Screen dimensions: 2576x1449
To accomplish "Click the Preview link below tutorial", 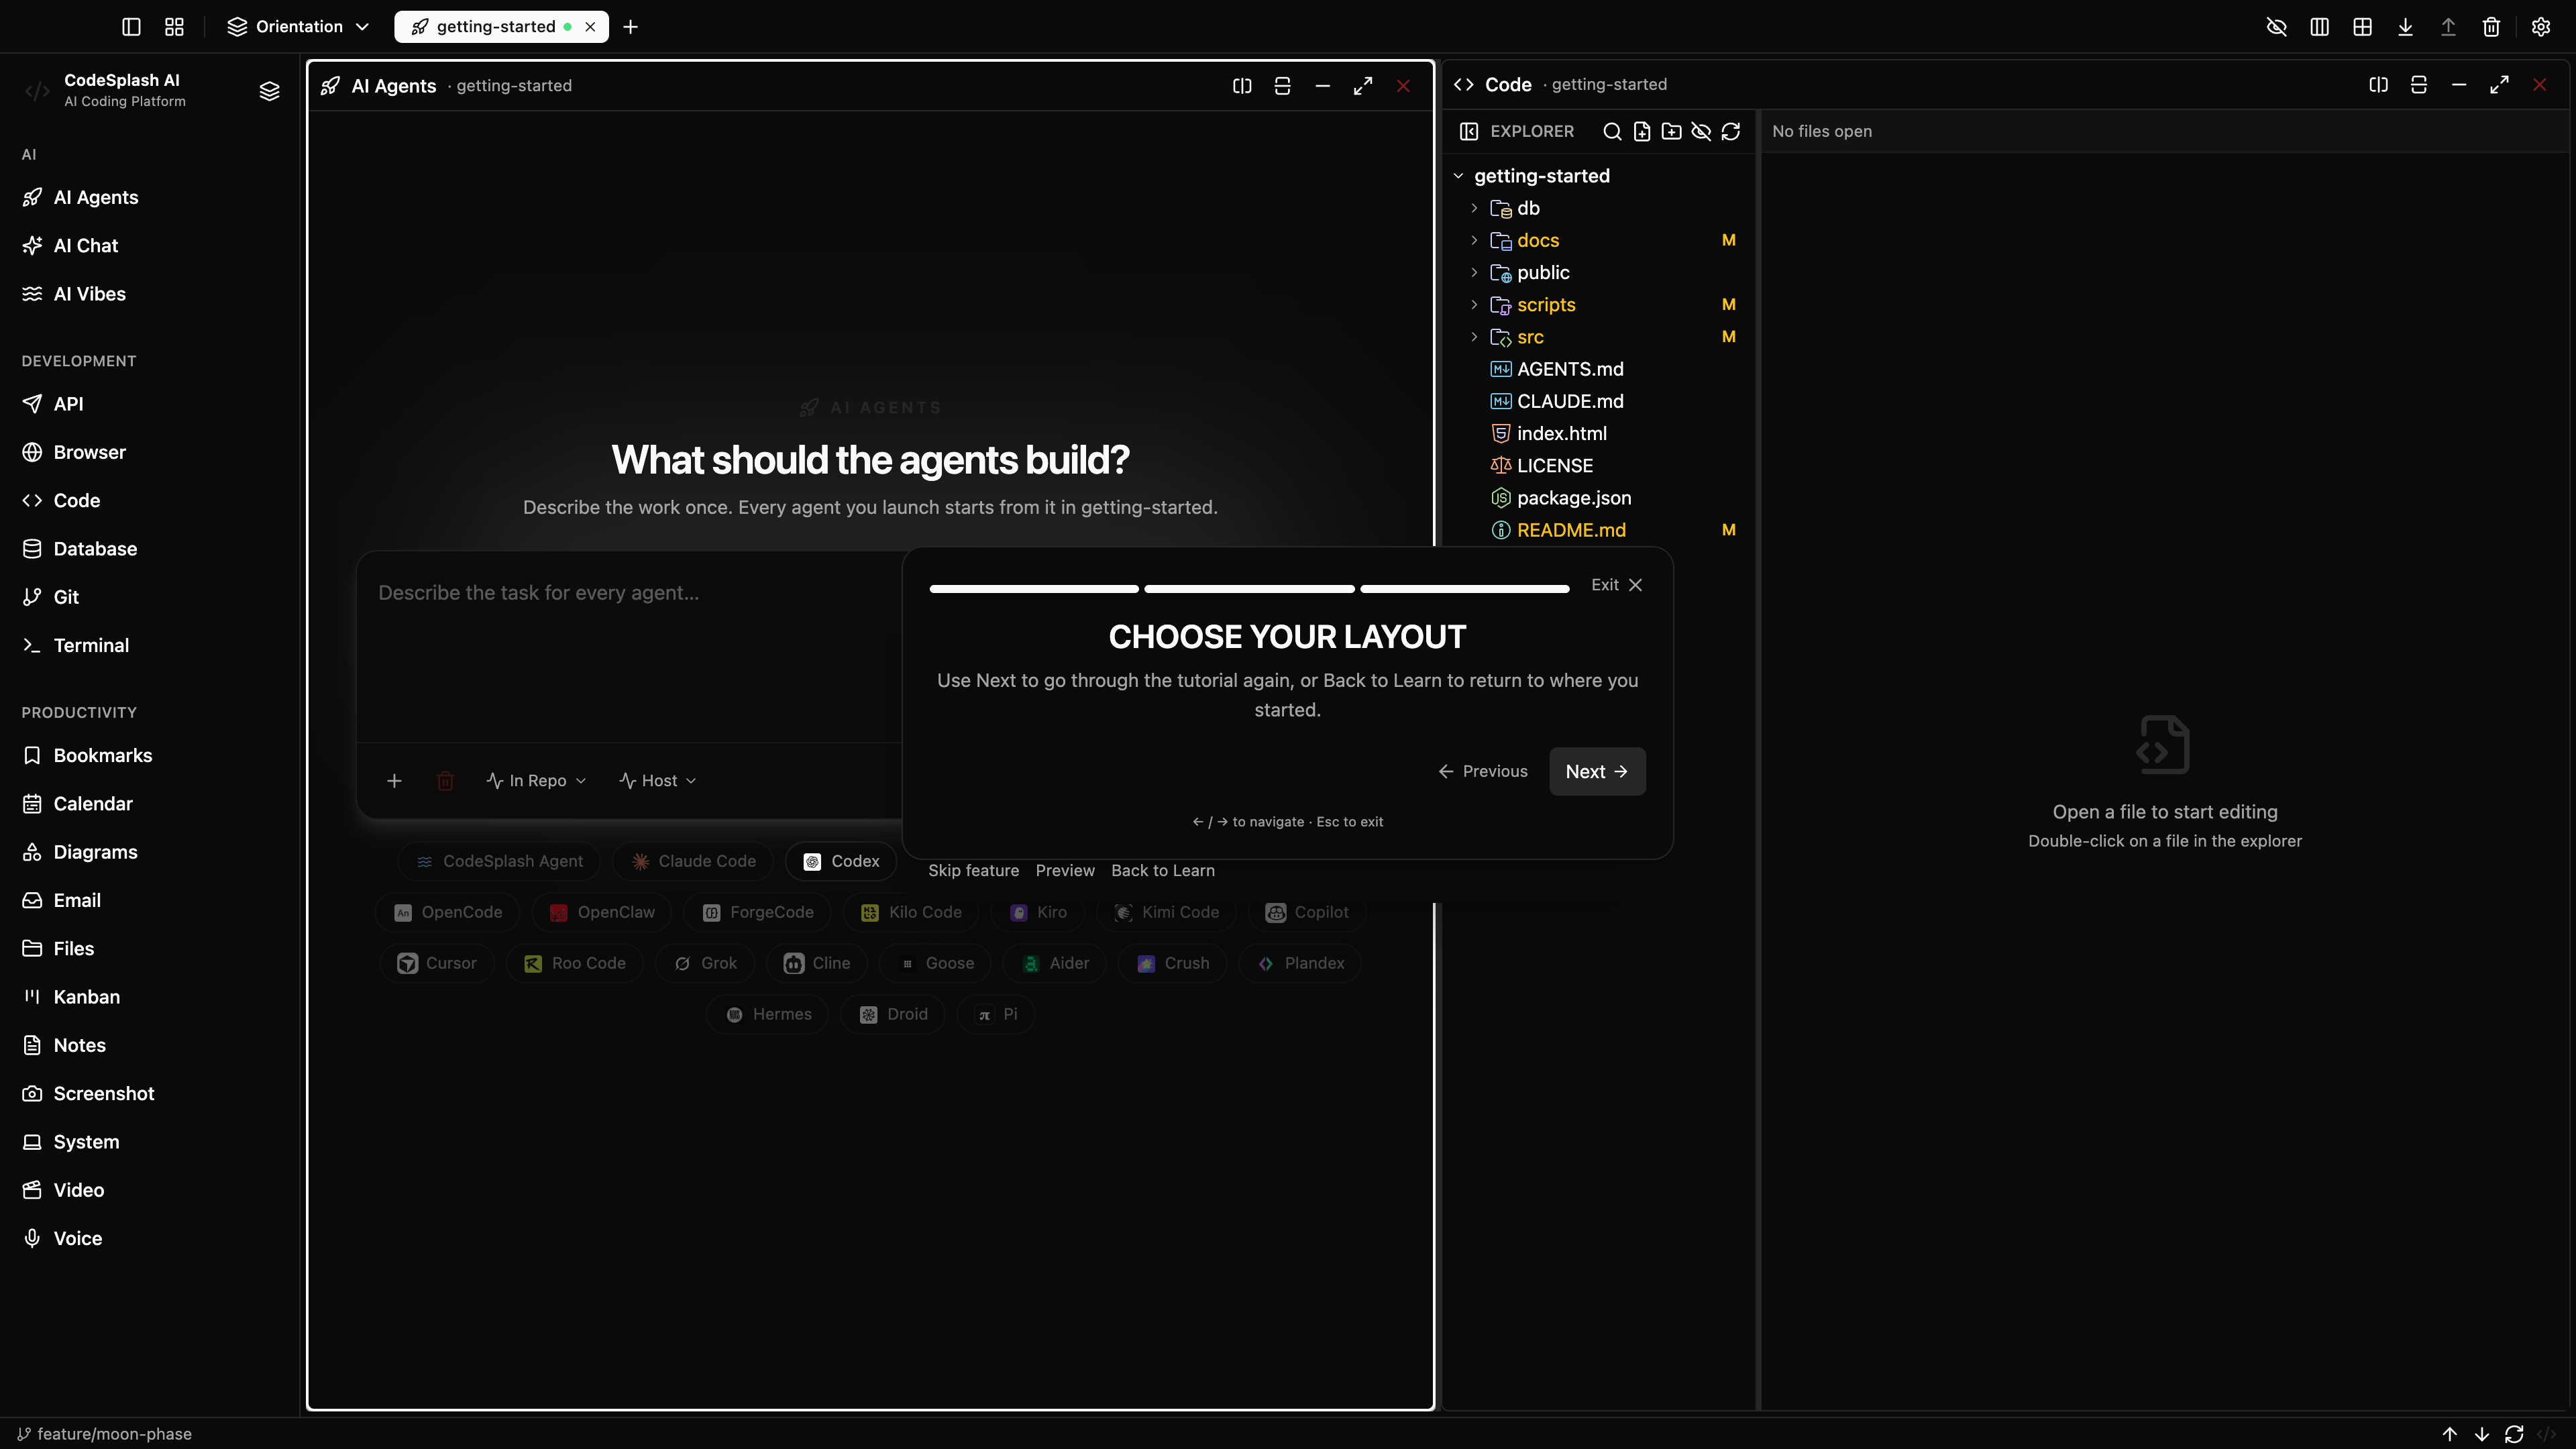I will click(1065, 871).
